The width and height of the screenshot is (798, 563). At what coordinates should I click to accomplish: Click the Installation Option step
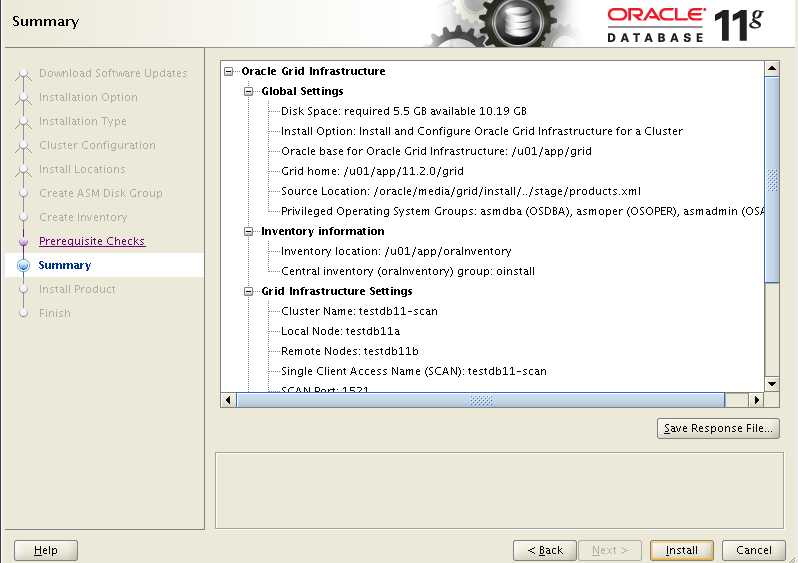[x=89, y=97]
